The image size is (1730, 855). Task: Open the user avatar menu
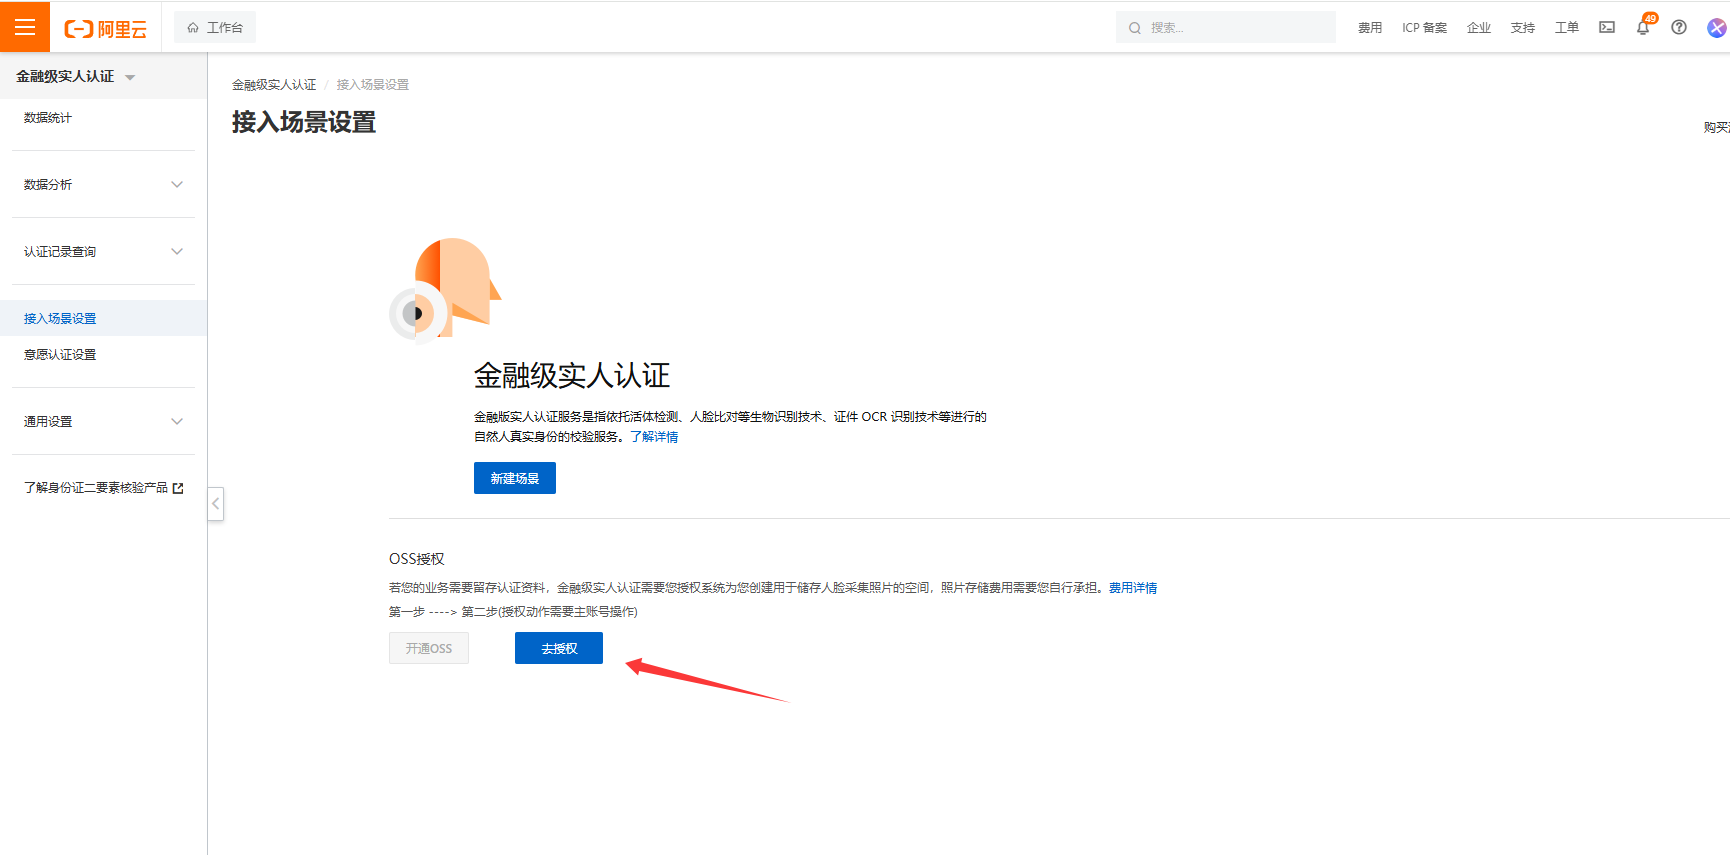(x=1716, y=28)
